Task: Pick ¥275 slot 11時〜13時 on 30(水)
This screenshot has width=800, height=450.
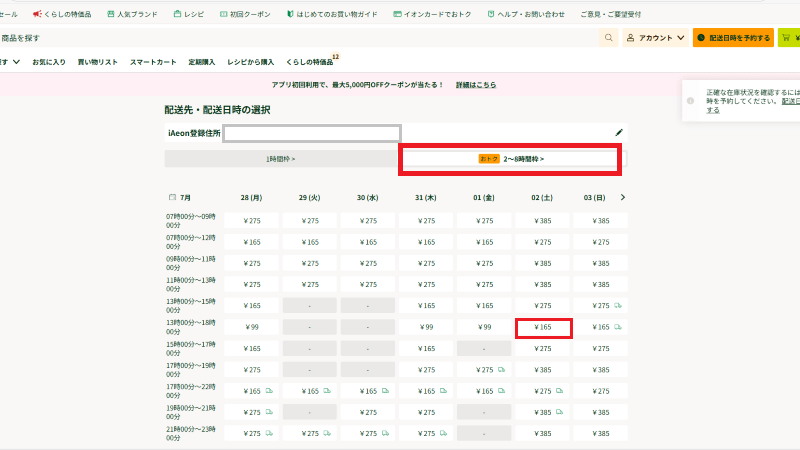Action: pos(368,284)
